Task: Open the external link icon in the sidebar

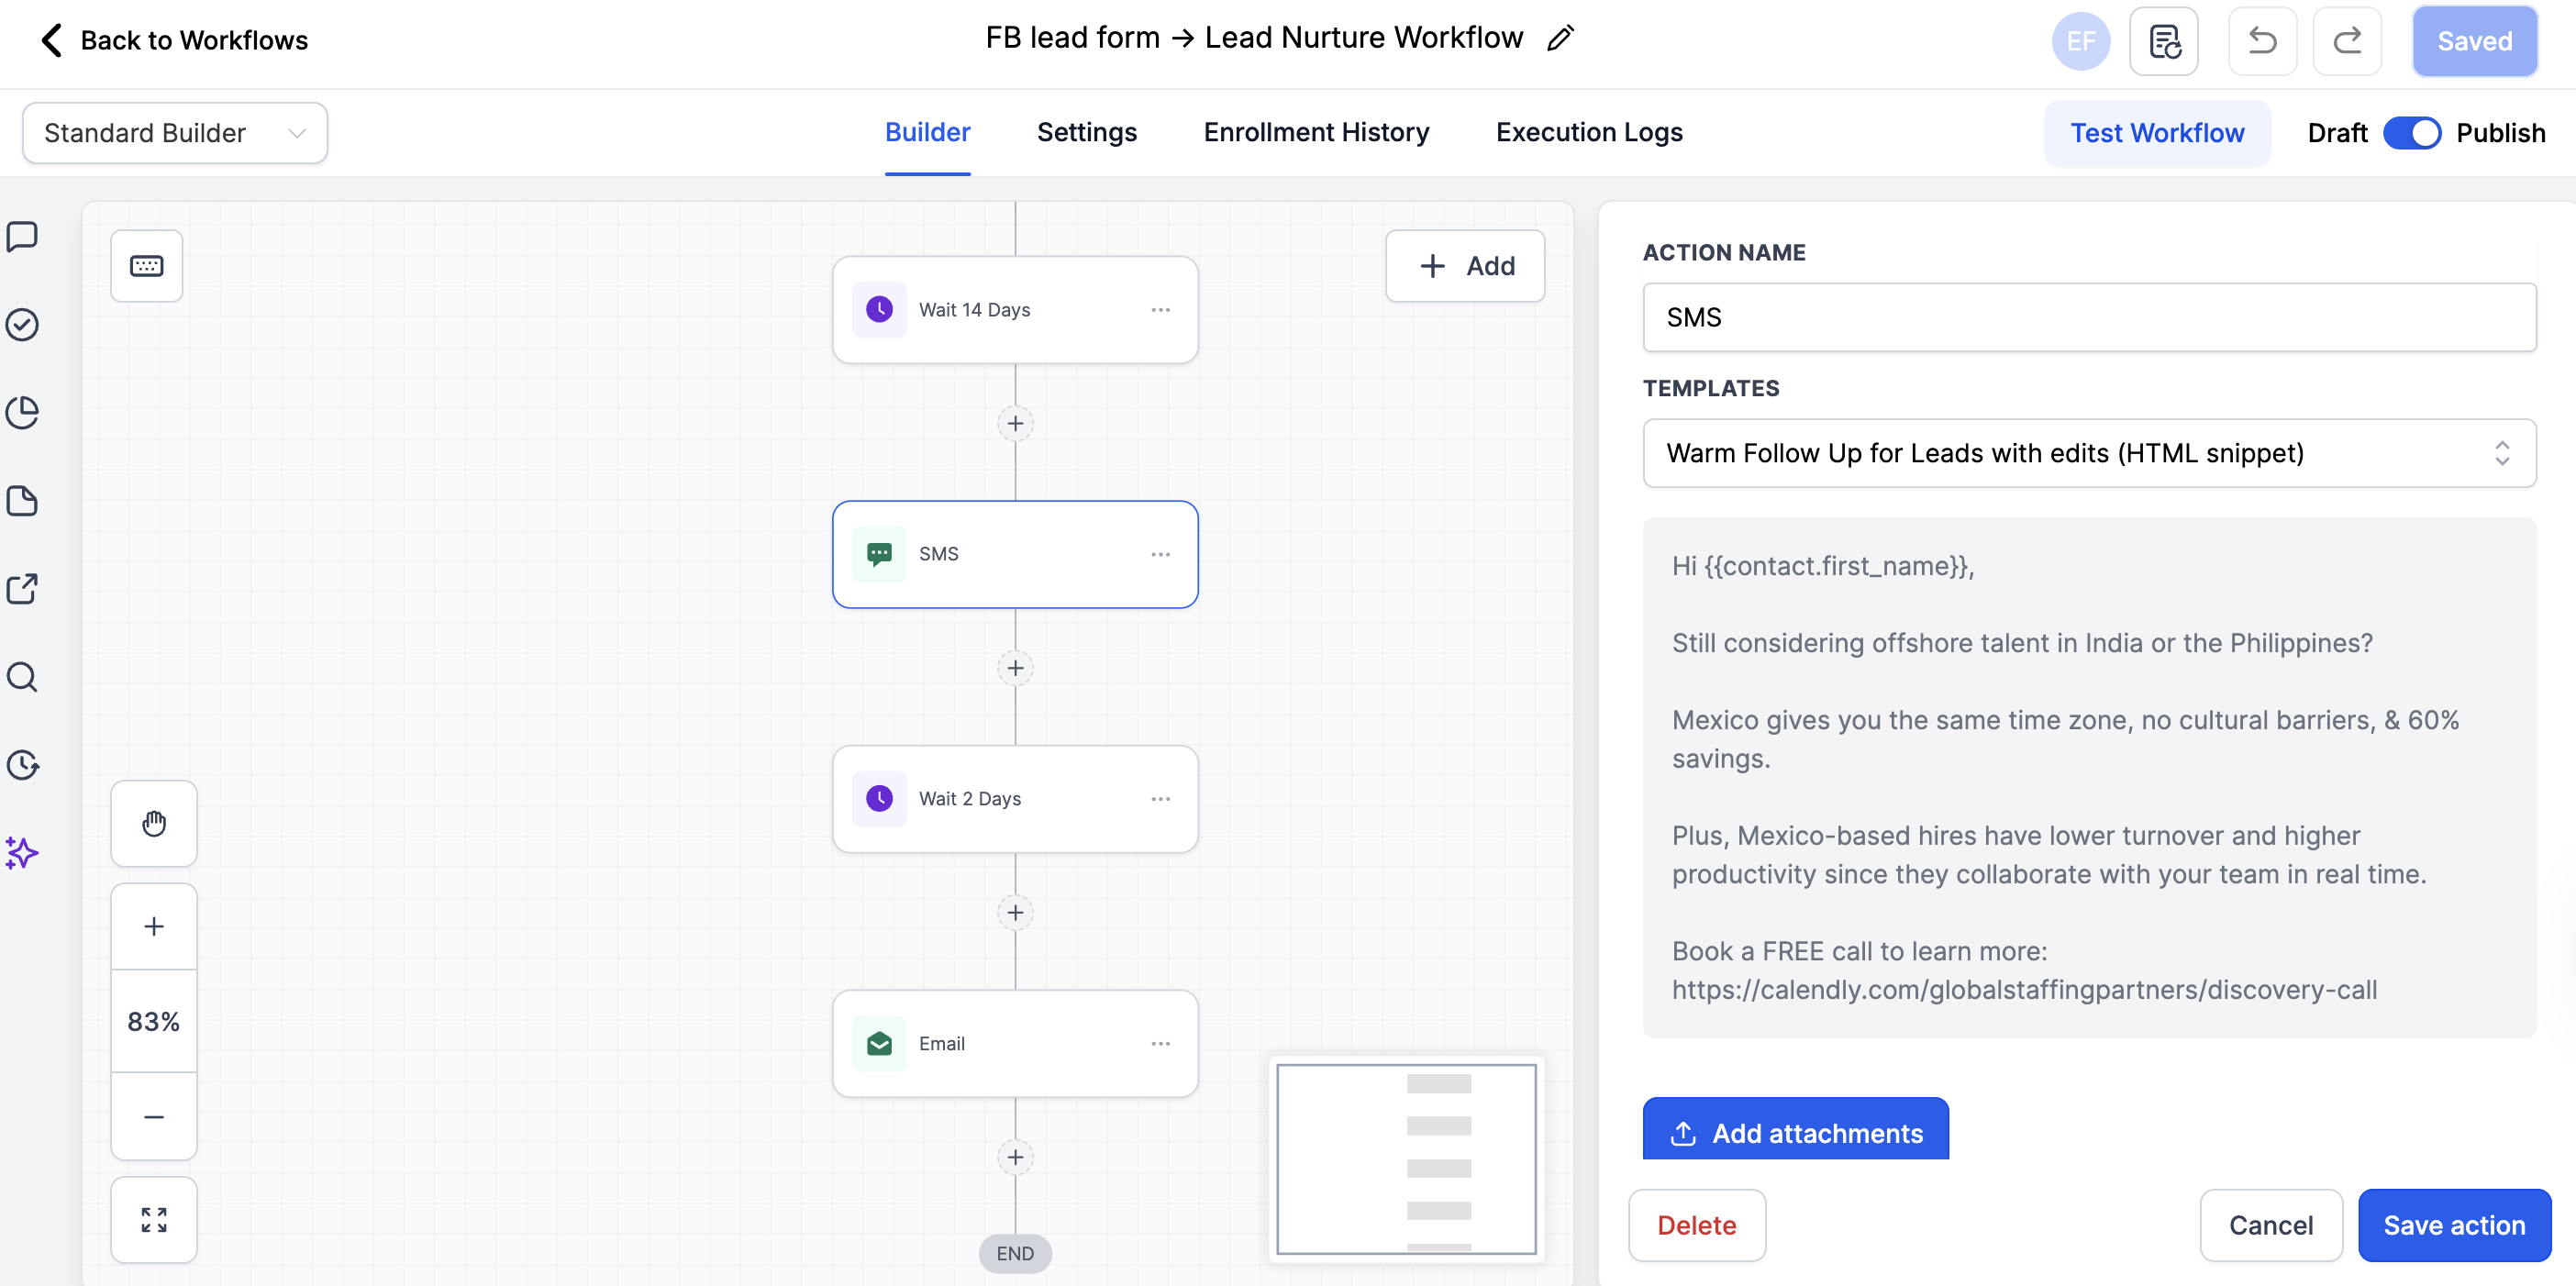Action: point(22,589)
